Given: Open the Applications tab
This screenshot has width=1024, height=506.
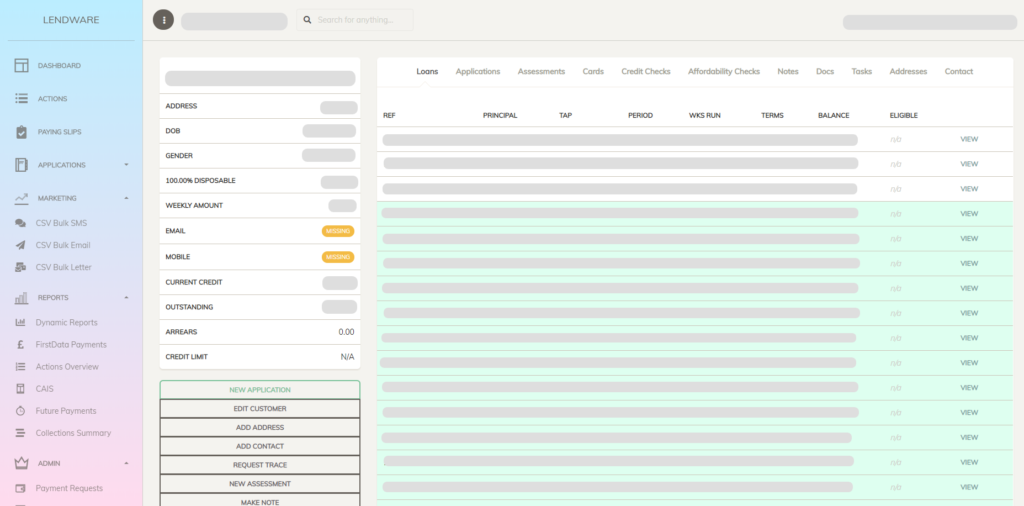Looking at the screenshot, I should coord(478,72).
